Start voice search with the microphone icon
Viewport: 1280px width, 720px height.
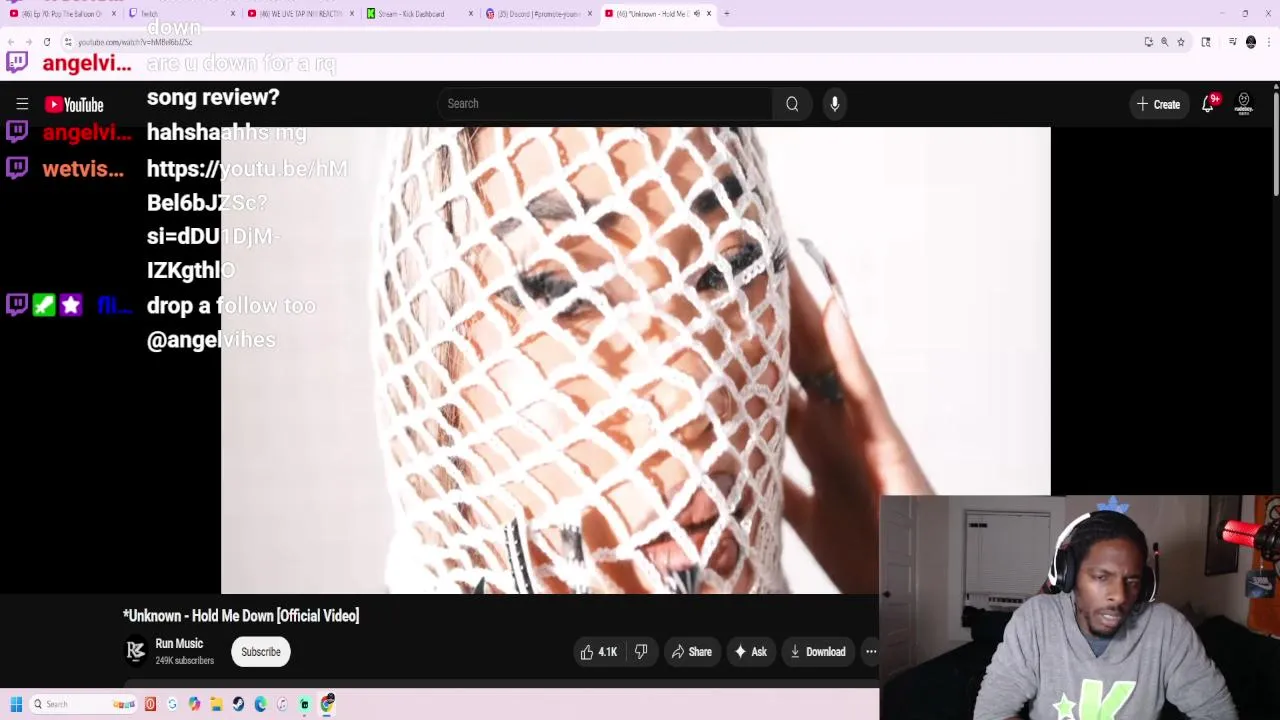835,103
